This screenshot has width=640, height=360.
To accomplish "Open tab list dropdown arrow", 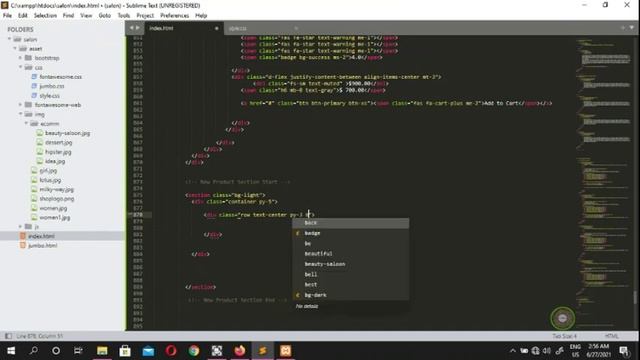I will tap(631, 28).
